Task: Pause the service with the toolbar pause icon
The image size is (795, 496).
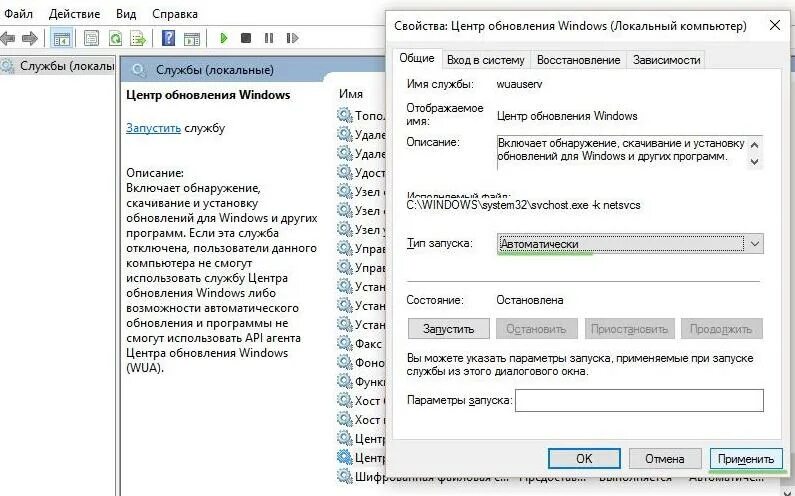Action: (269, 38)
